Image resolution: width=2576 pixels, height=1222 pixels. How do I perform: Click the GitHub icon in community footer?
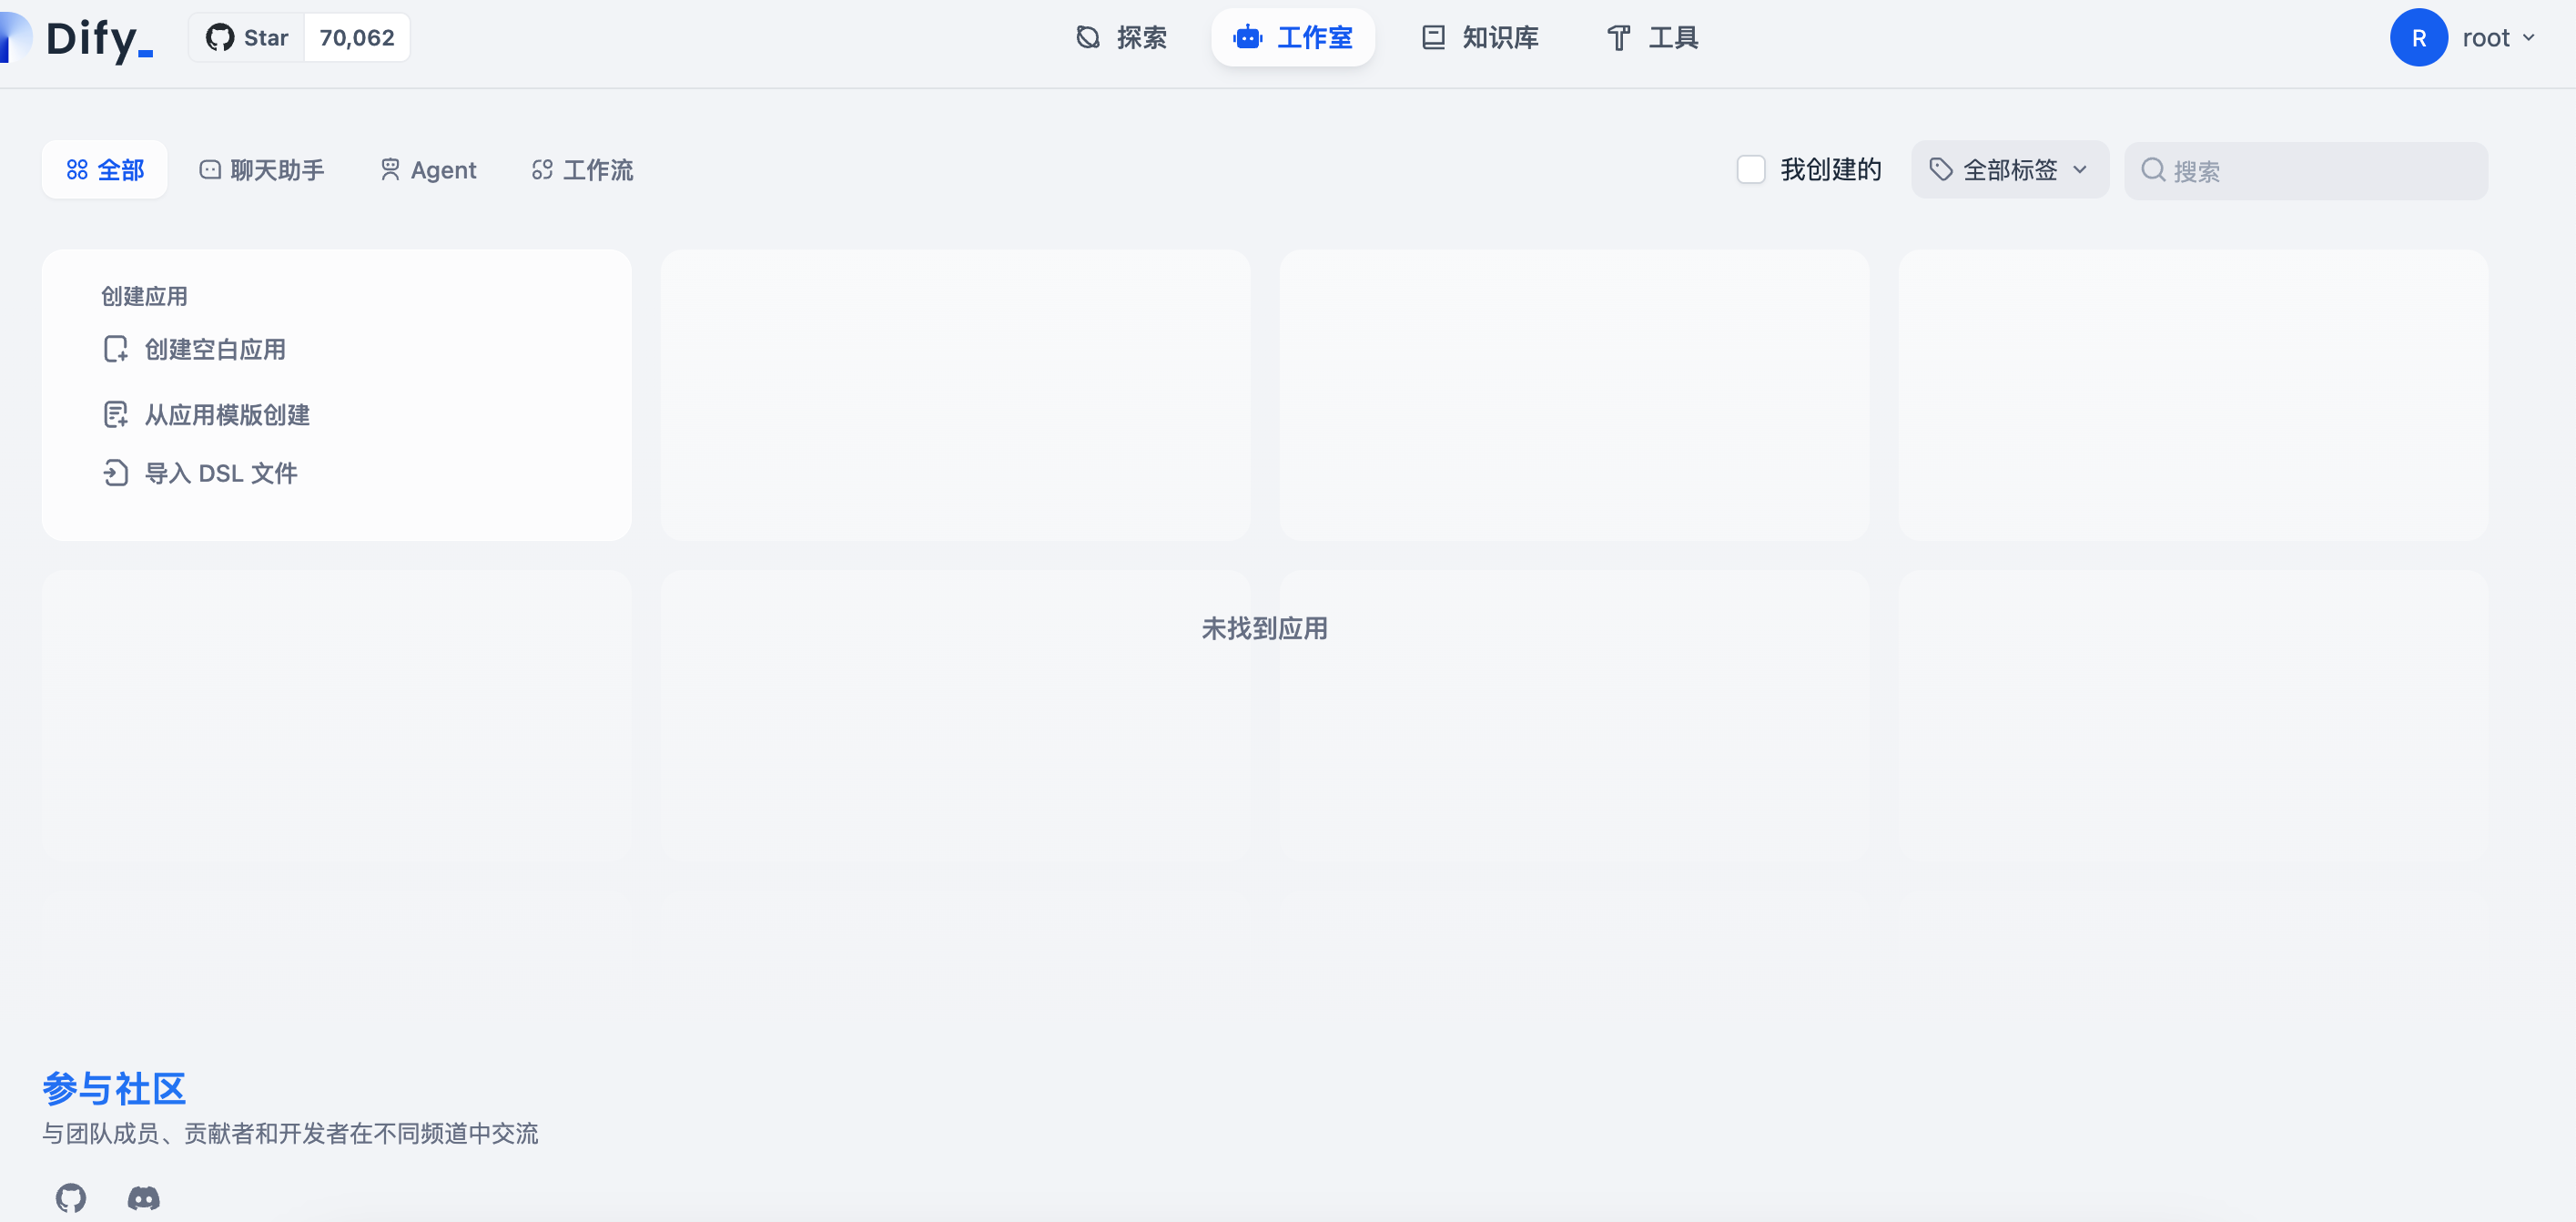[x=70, y=1197]
